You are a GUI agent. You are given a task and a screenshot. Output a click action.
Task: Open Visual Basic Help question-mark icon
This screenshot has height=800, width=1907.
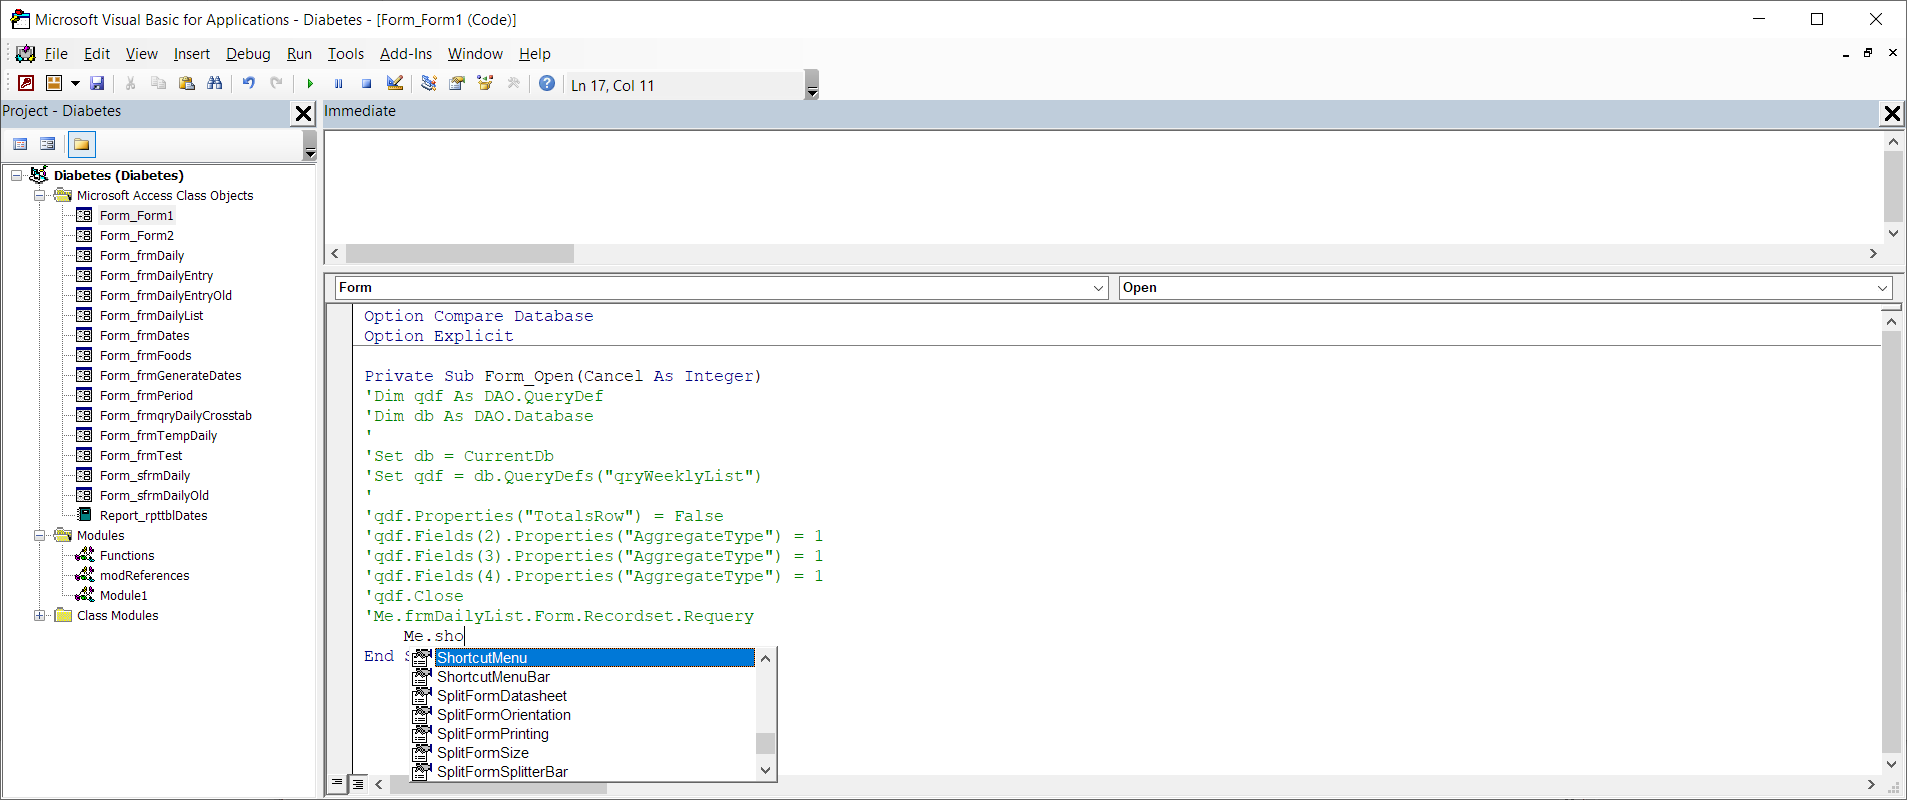[x=547, y=84]
